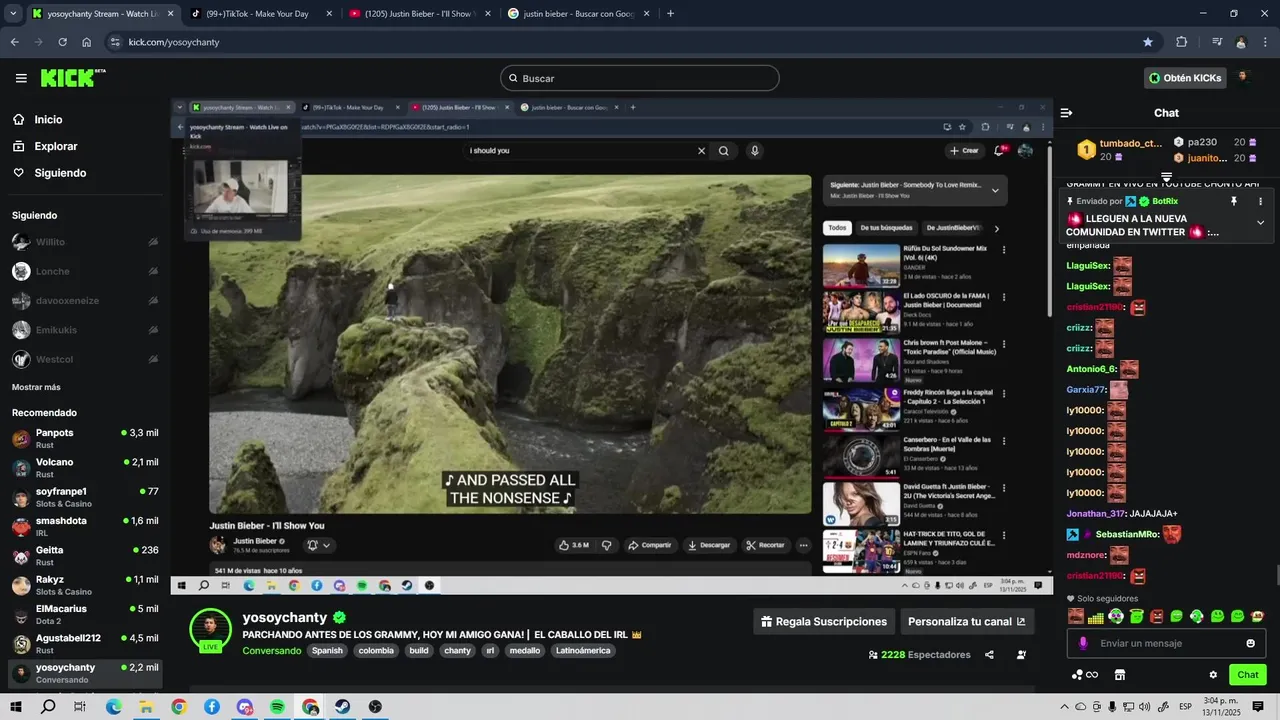The image size is (1280, 720).
Task: Click the mustache man quick emote
Action: (1076, 616)
